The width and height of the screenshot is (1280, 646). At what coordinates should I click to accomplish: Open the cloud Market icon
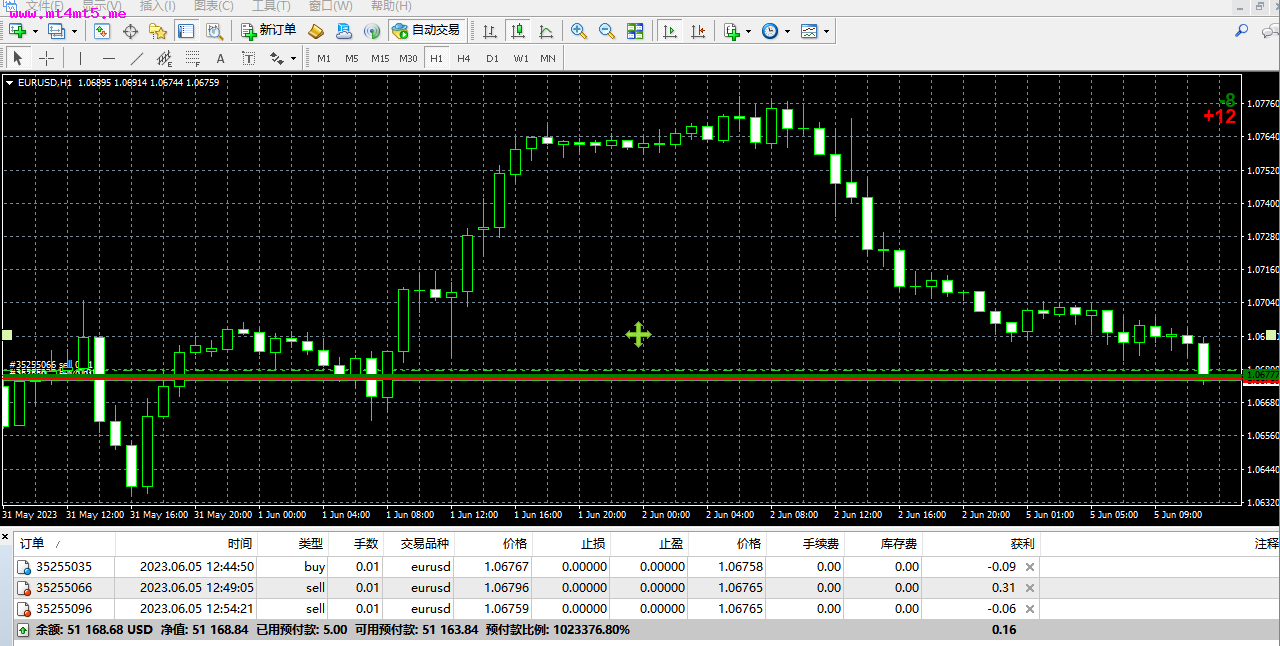click(344, 31)
